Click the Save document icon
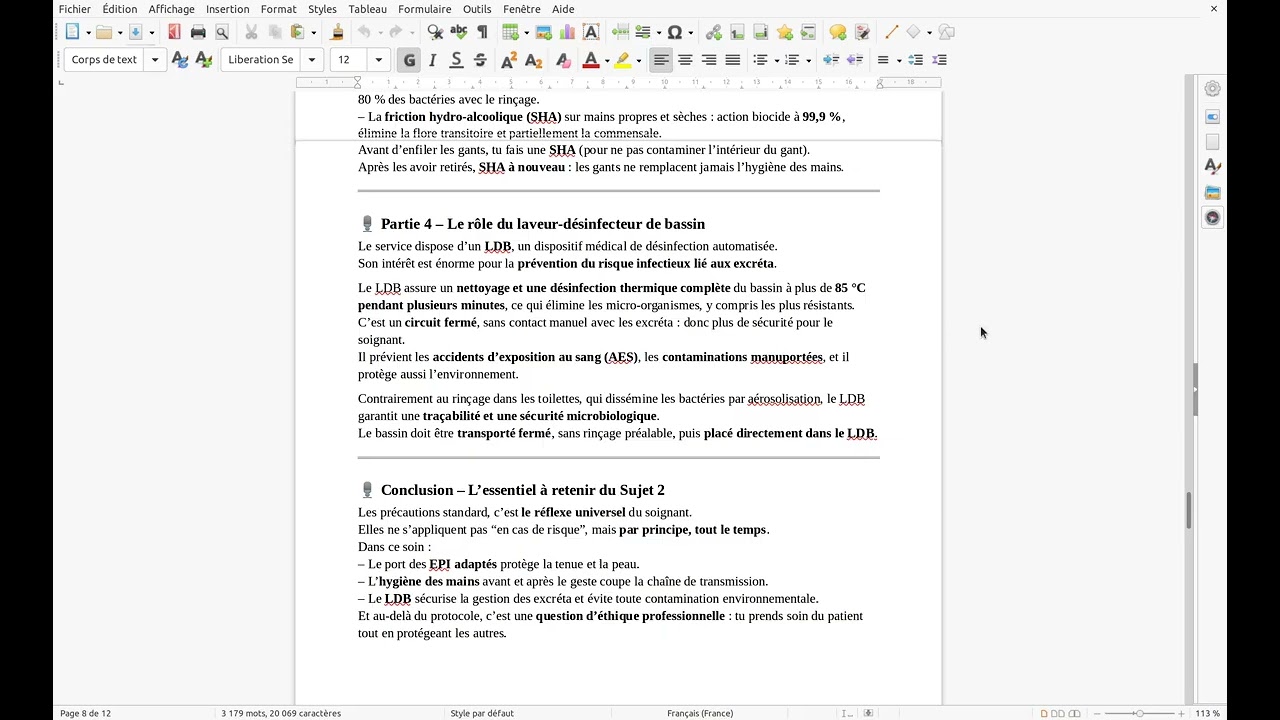Screen dimensions: 1280x720 pos(135,32)
